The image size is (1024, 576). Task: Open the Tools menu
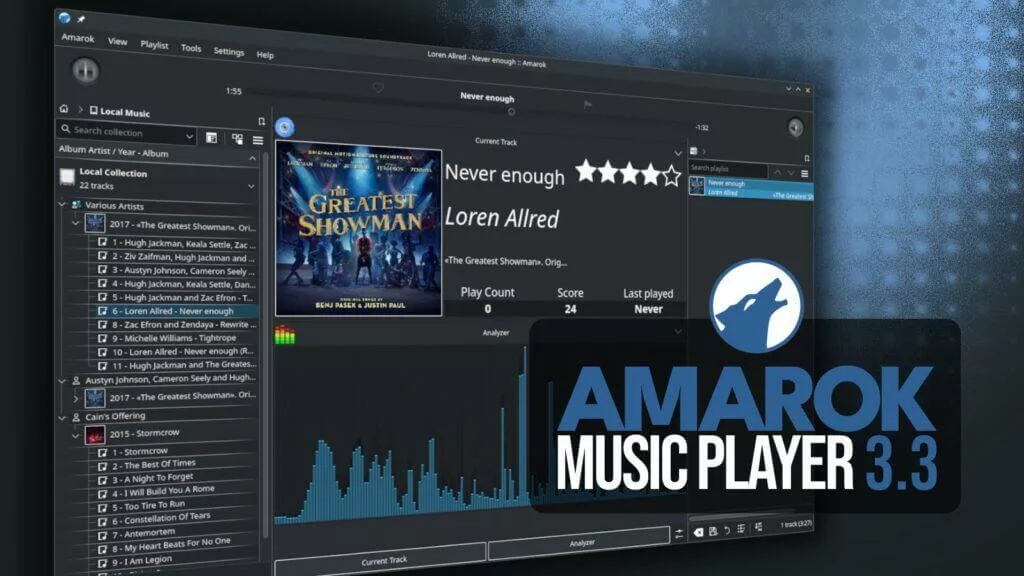pyautogui.click(x=191, y=48)
